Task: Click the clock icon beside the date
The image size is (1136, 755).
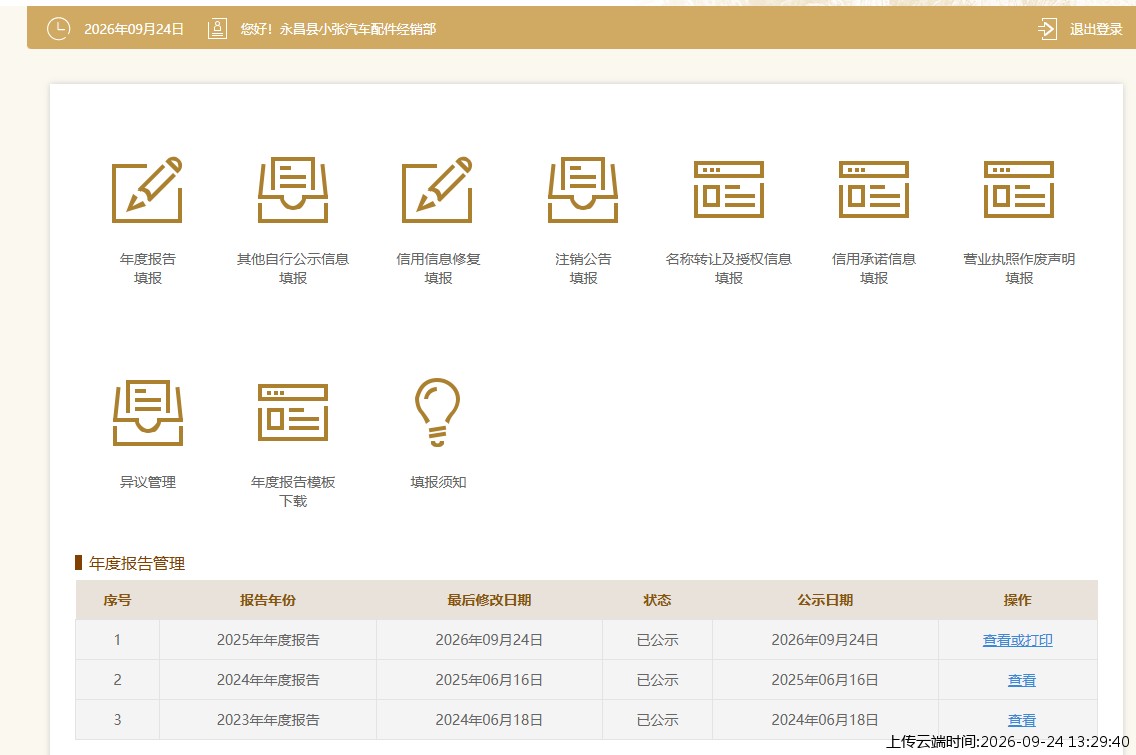Action: pyautogui.click(x=58, y=29)
